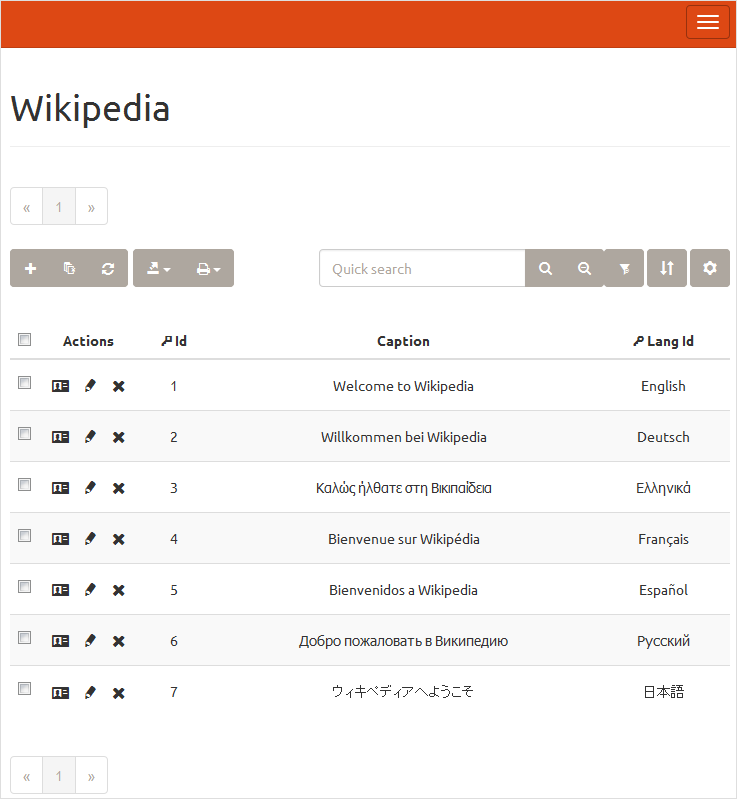Sort by the Id column header
Image resolution: width=737 pixels, height=799 pixels.
pos(174,341)
